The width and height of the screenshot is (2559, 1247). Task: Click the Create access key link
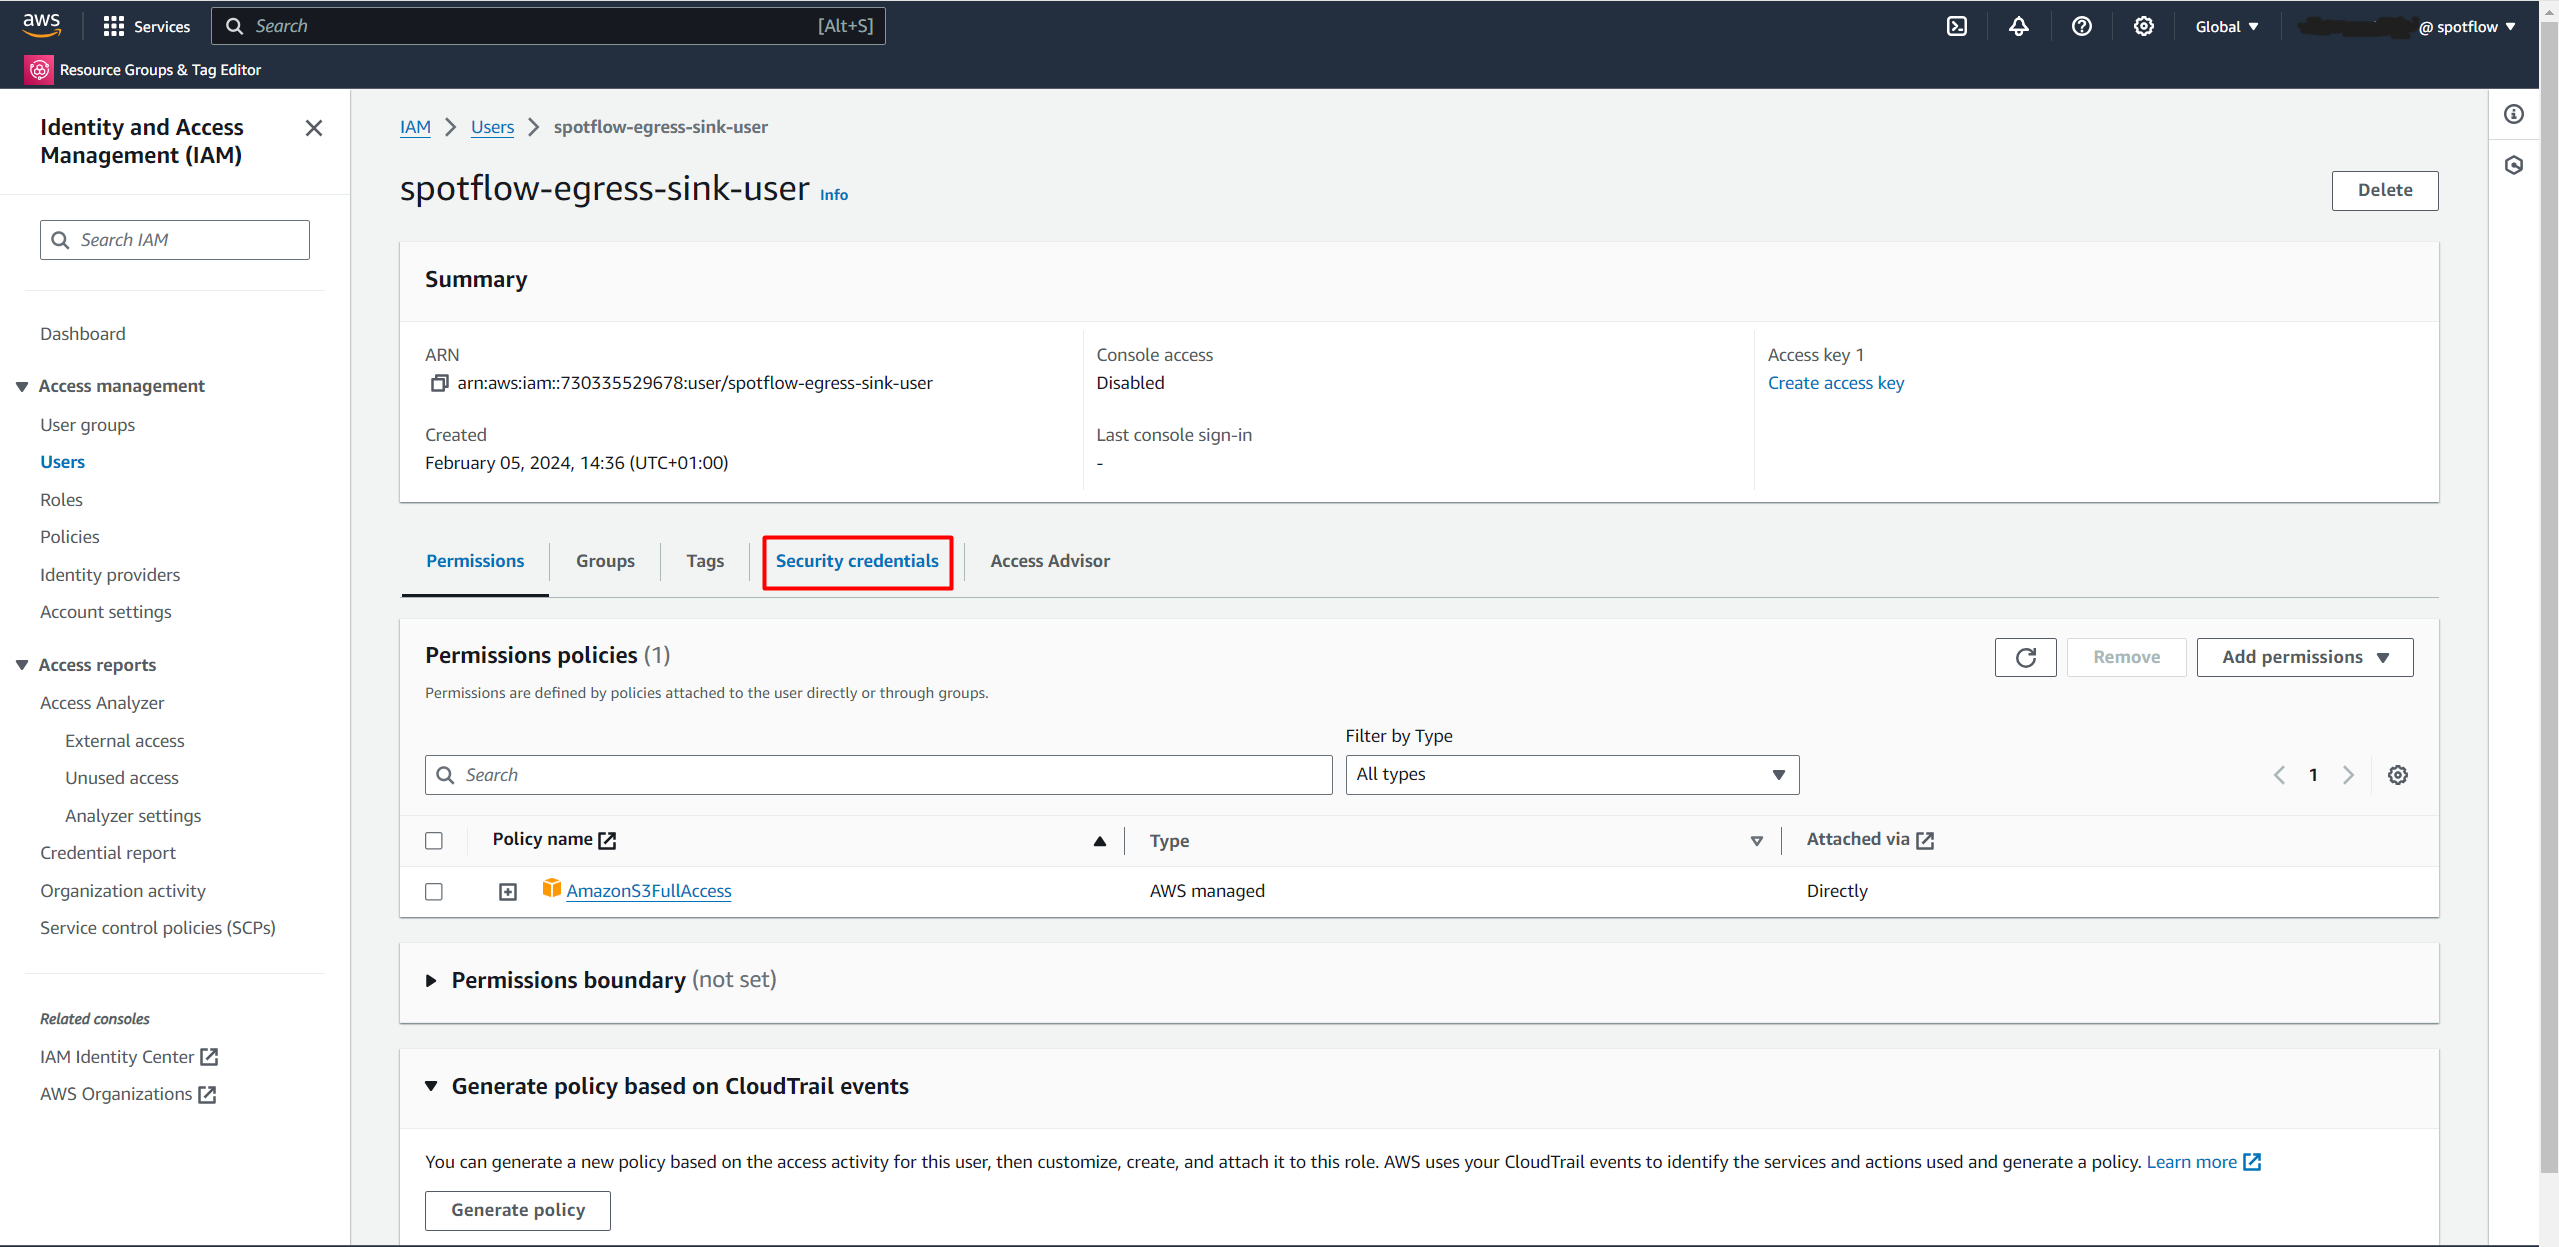[1835, 383]
